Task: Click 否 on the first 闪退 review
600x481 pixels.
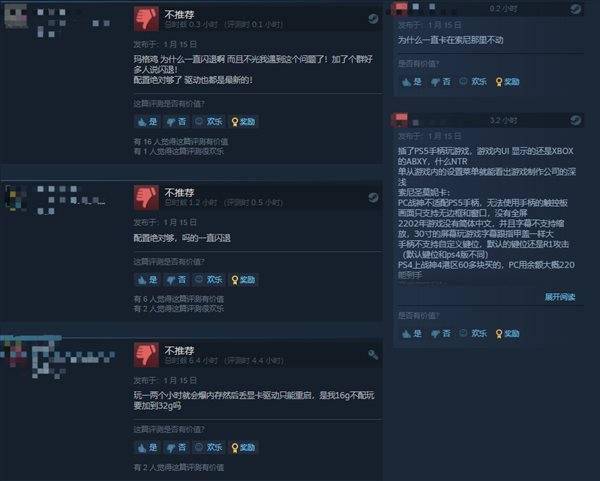Action: (176, 122)
